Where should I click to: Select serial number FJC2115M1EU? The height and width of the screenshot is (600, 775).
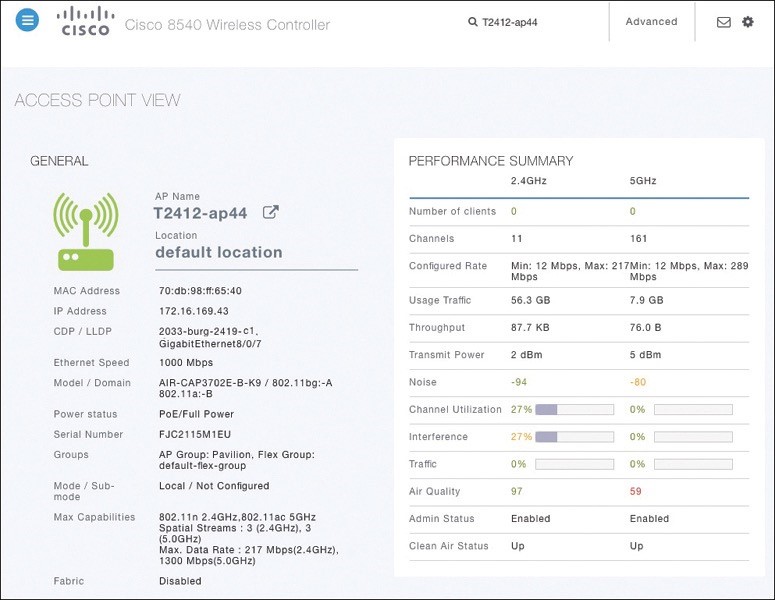195,434
